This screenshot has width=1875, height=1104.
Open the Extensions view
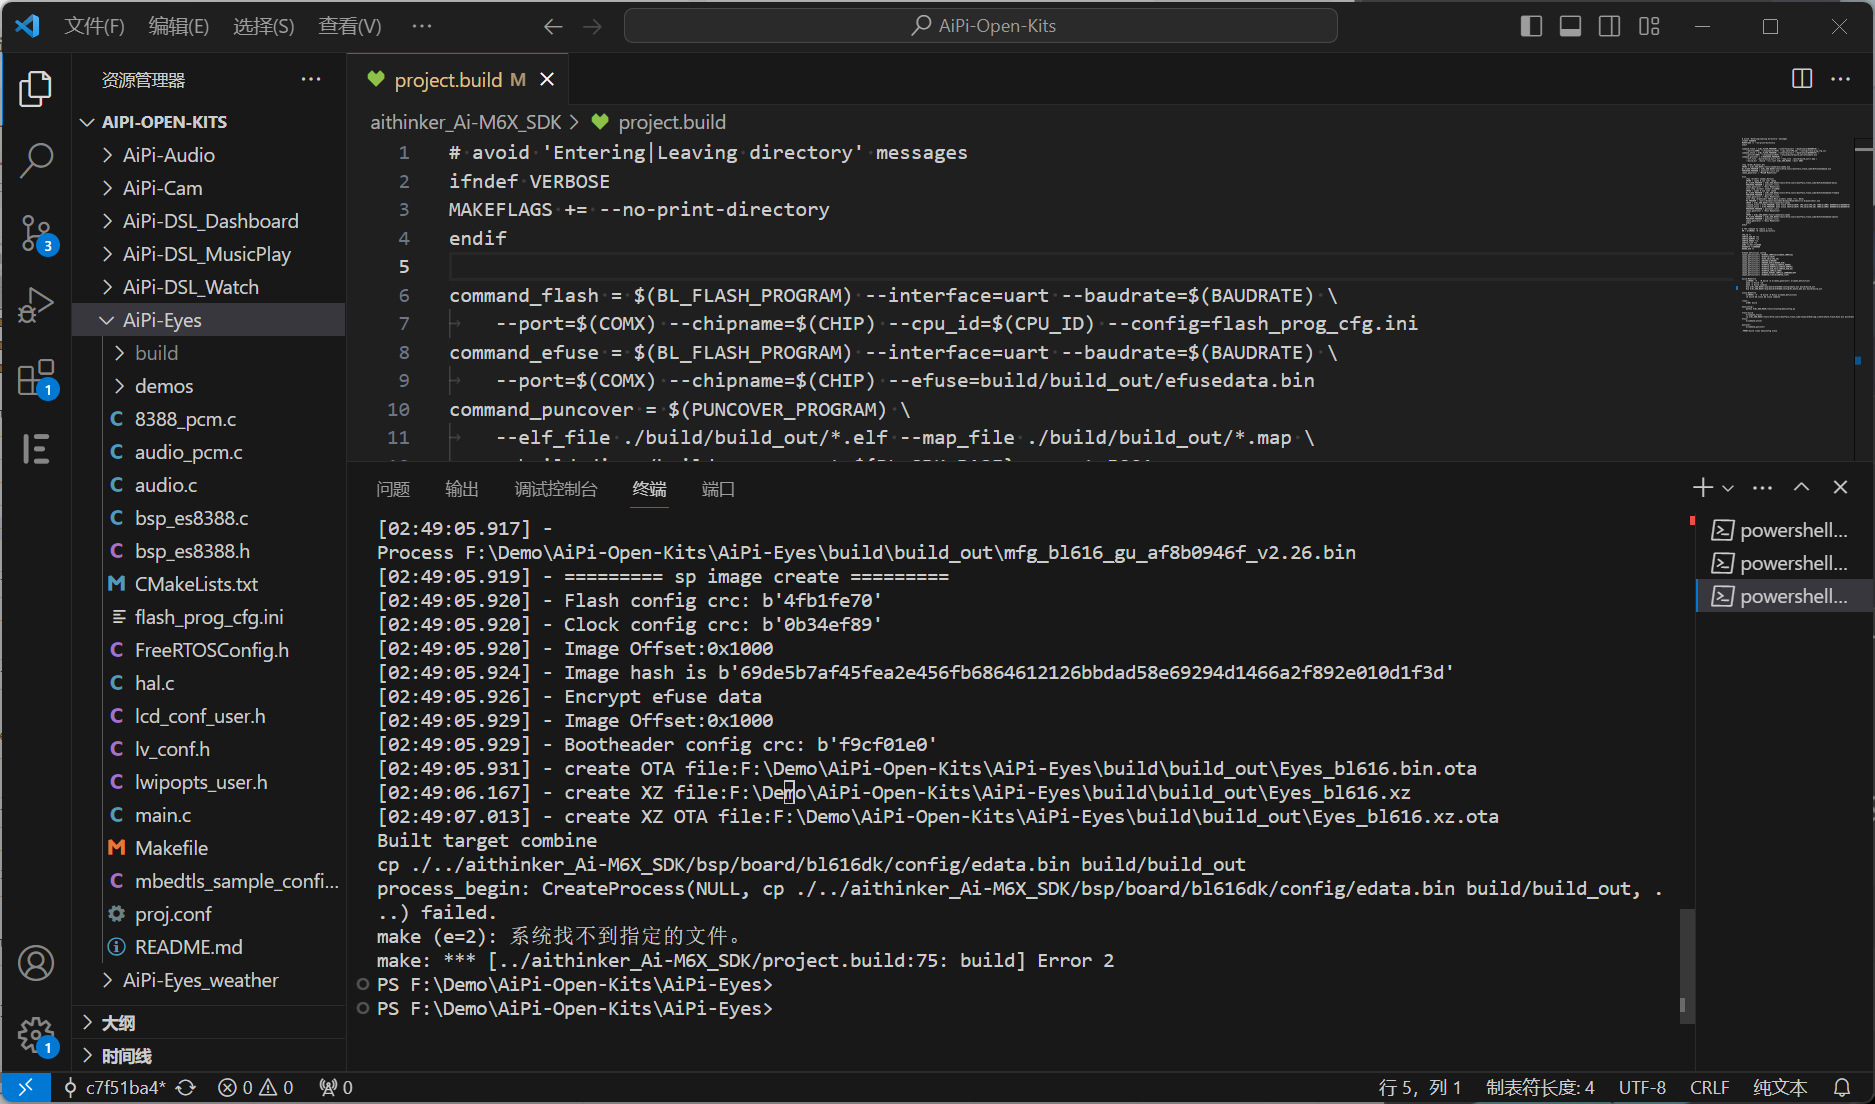point(36,378)
